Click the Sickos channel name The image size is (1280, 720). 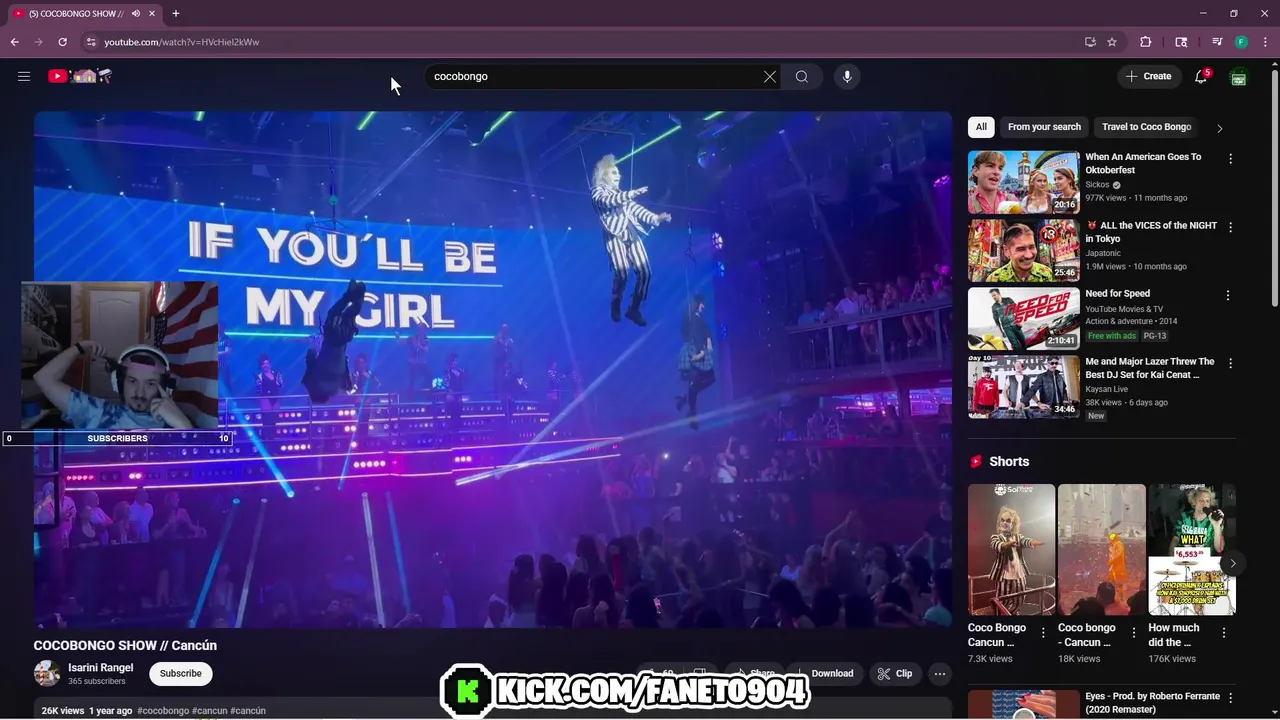point(1097,185)
